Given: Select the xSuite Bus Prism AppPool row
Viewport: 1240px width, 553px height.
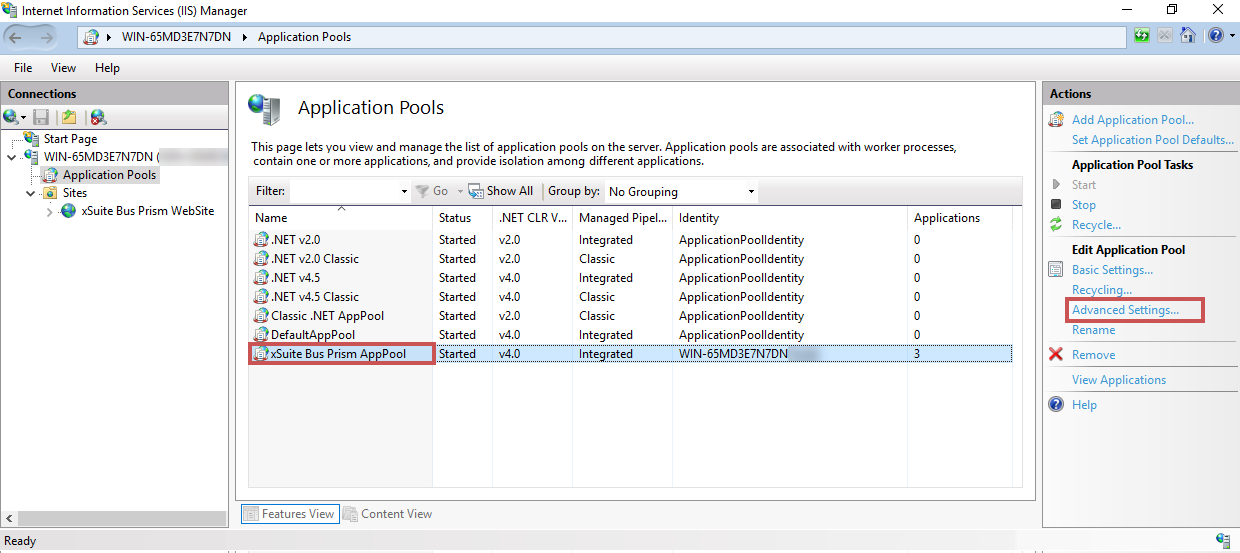Looking at the screenshot, I should [631, 354].
